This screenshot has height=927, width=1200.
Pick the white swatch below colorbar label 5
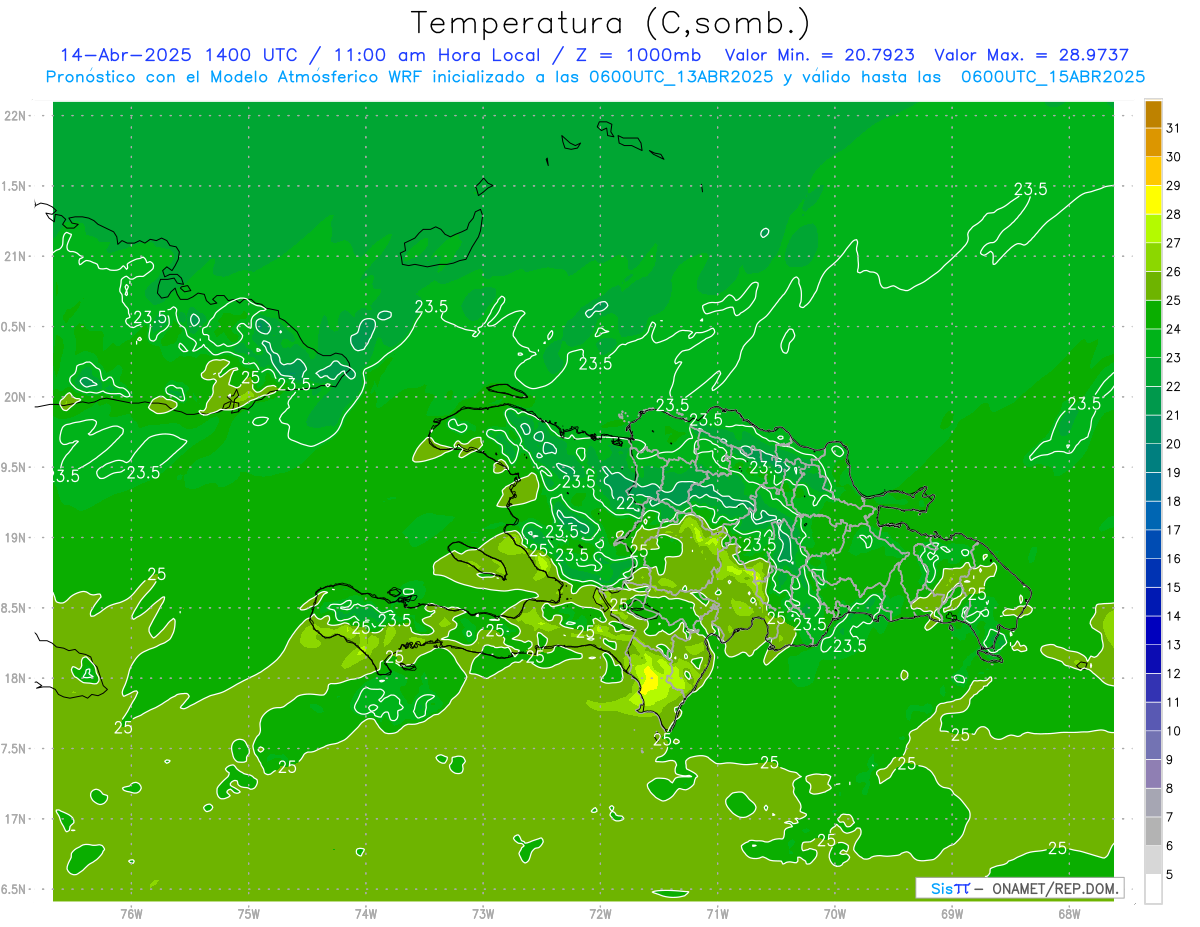(1153, 889)
